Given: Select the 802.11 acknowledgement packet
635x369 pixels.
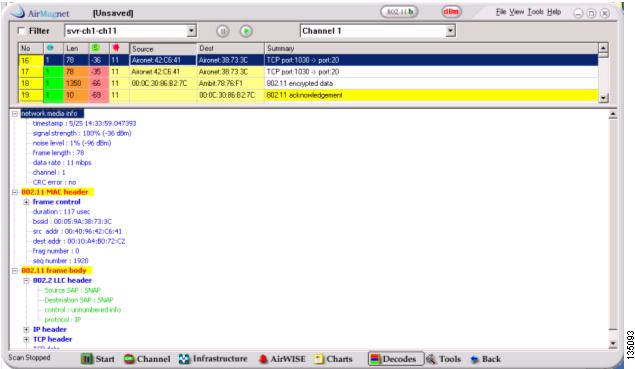Looking at the screenshot, I should (308, 95).
